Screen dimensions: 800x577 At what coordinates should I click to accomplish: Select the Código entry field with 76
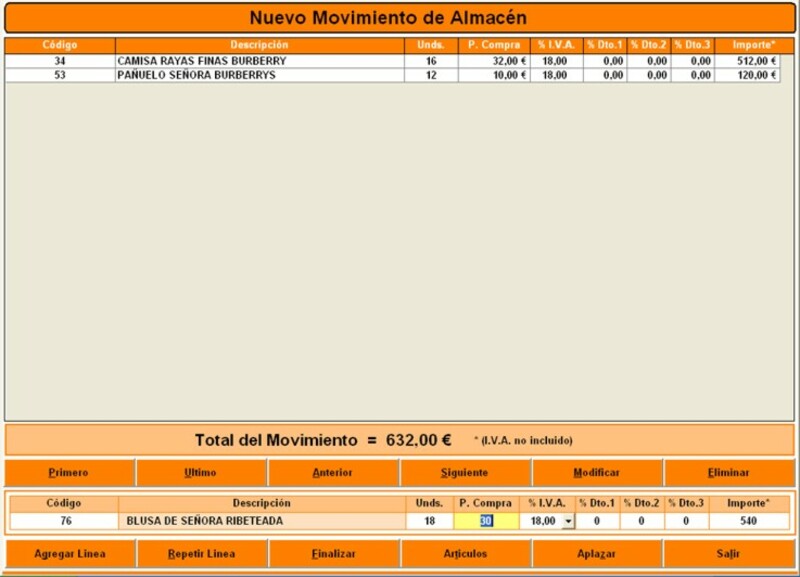(x=64, y=521)
